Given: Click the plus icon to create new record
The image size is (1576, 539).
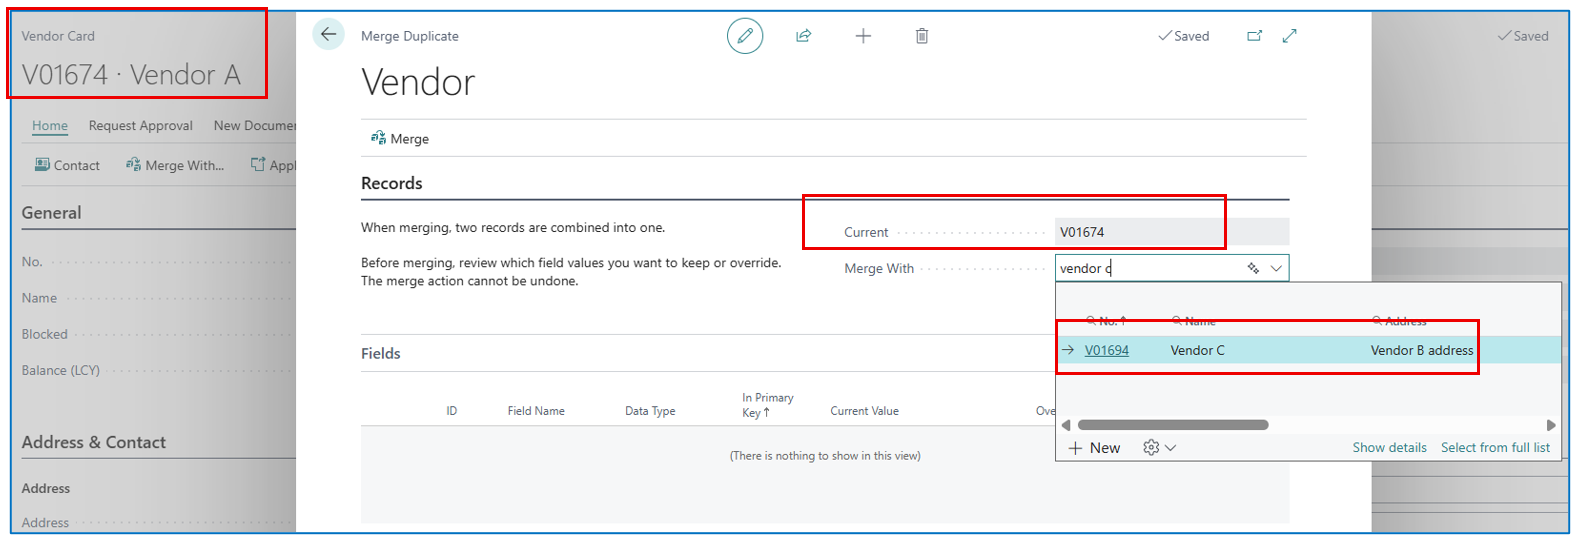Looking at the screenshot, I should (x=863, y=36).
